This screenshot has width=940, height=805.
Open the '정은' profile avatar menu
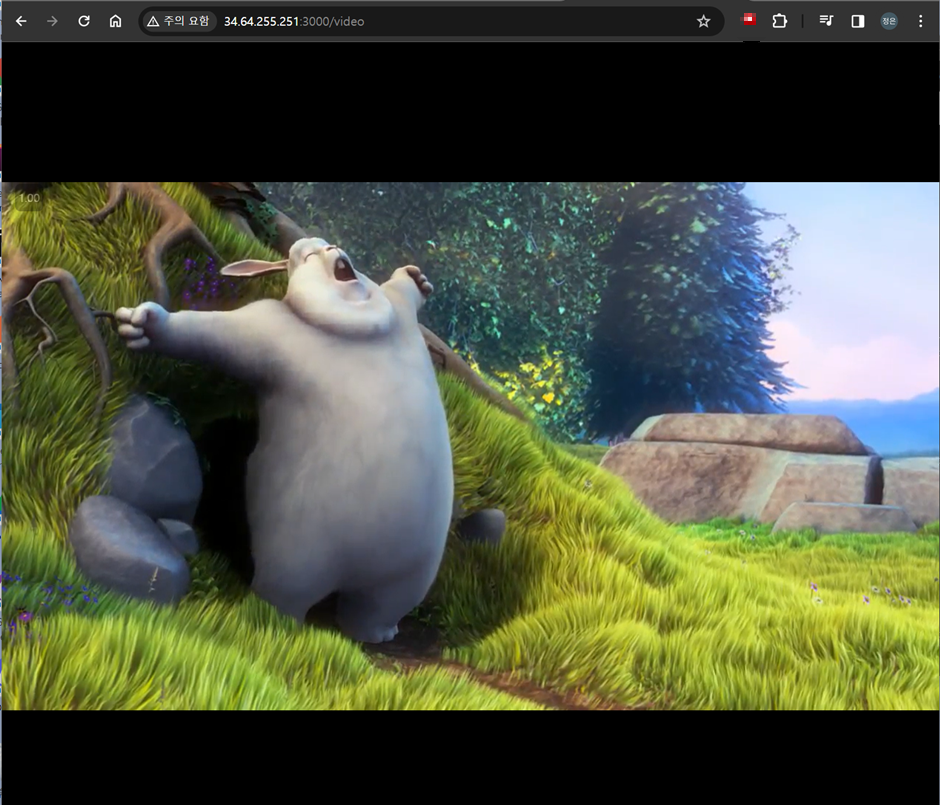[889, 22]
